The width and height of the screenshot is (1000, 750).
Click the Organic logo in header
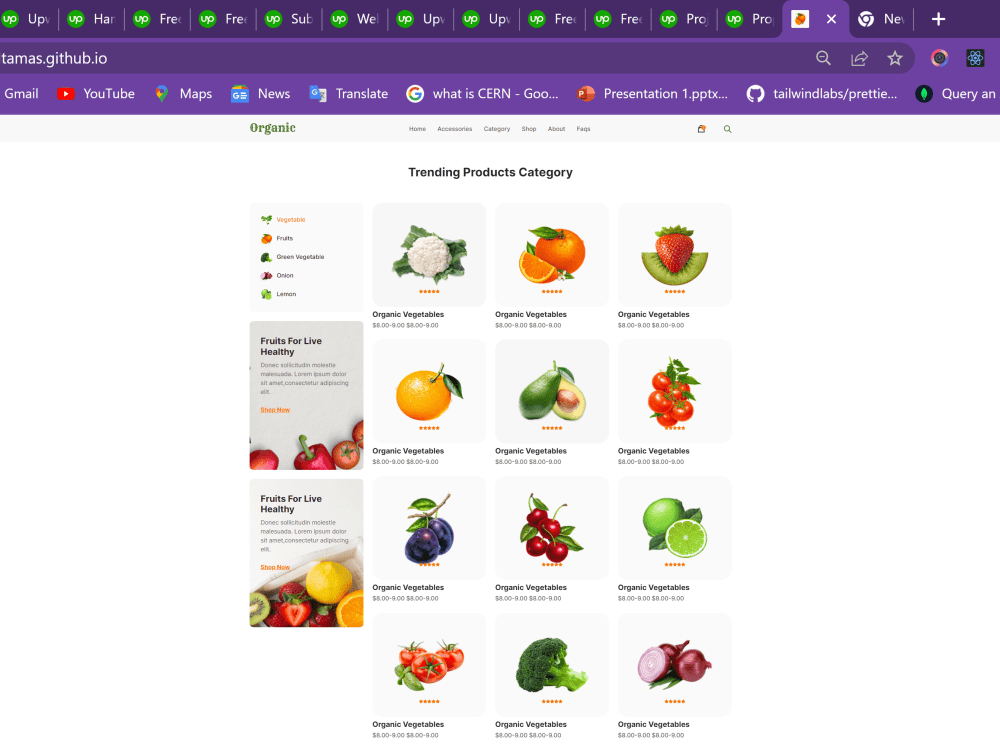[272, 128]
